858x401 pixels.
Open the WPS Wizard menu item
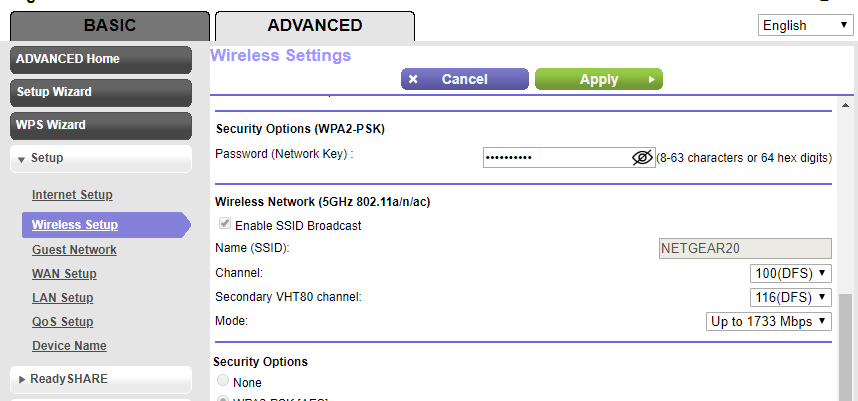[x=100, y=125]
